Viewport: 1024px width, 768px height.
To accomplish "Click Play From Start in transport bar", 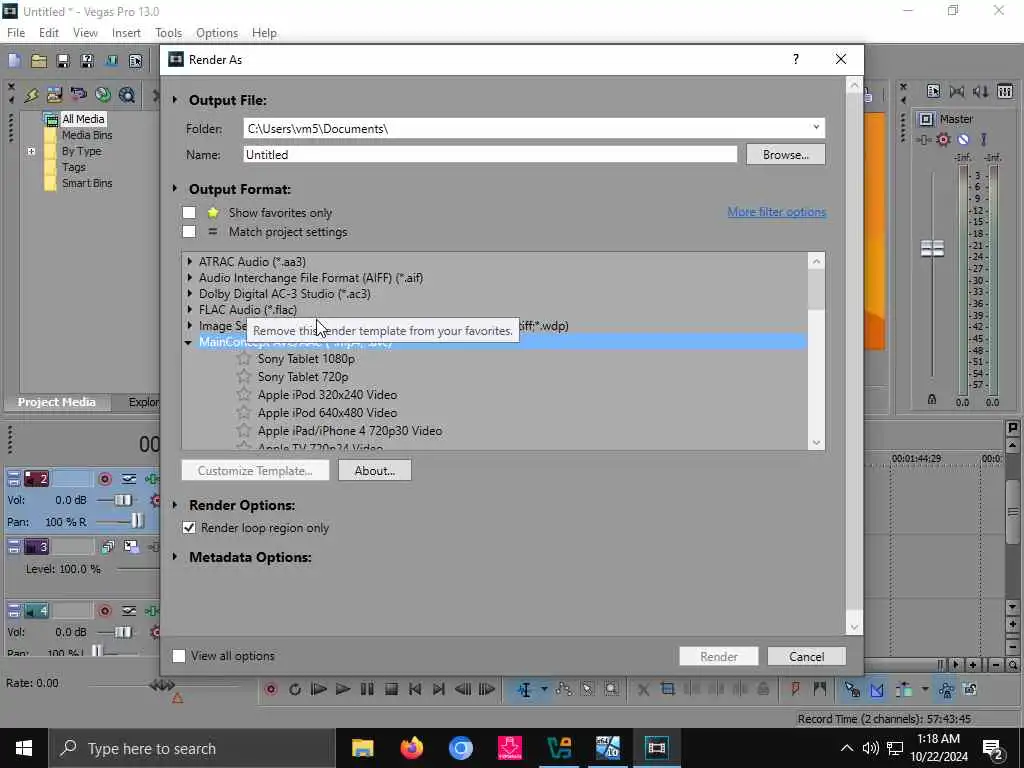I will click(x=319, y=689).
